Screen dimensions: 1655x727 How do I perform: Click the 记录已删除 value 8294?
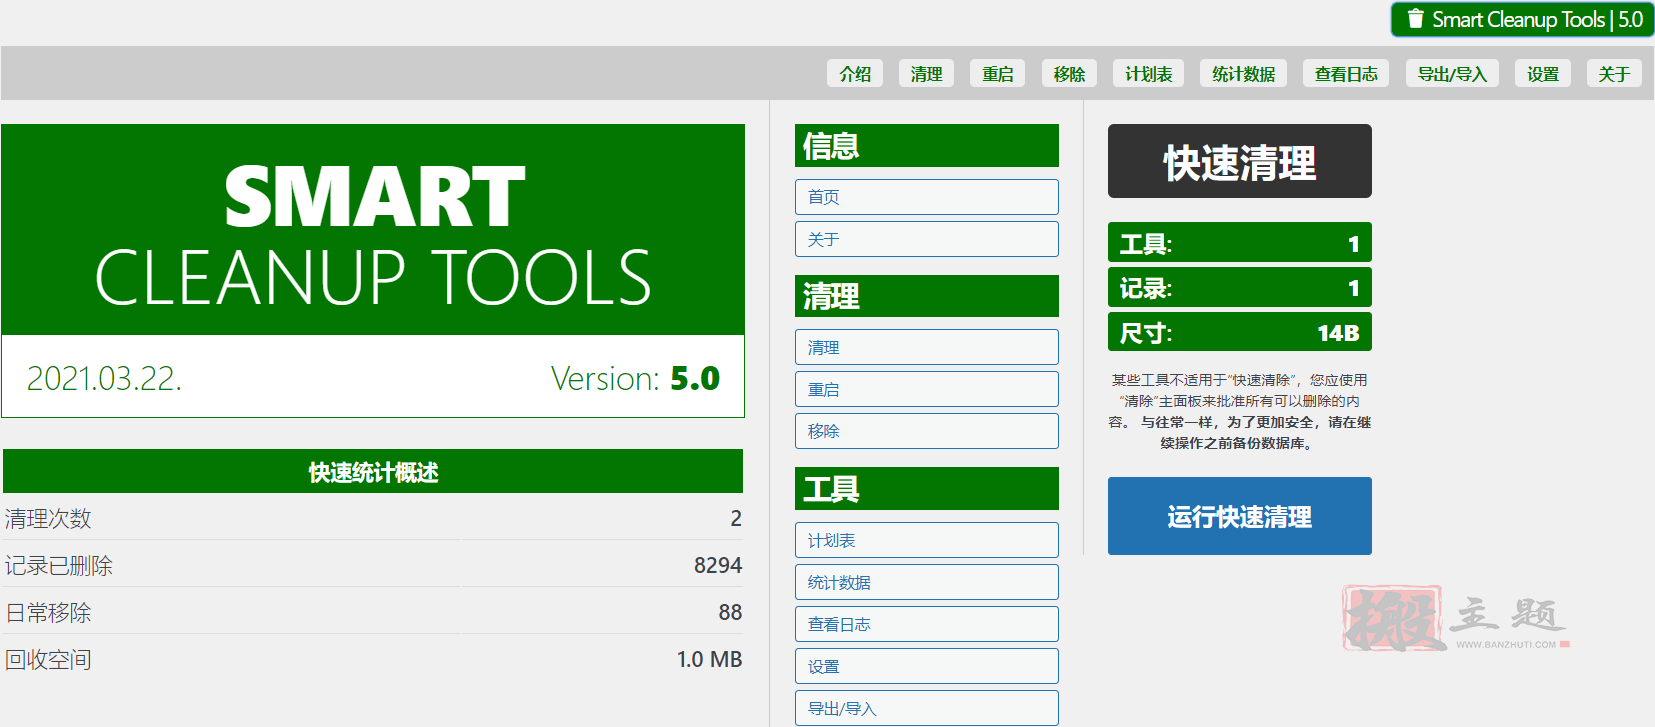tap(718, 565)
